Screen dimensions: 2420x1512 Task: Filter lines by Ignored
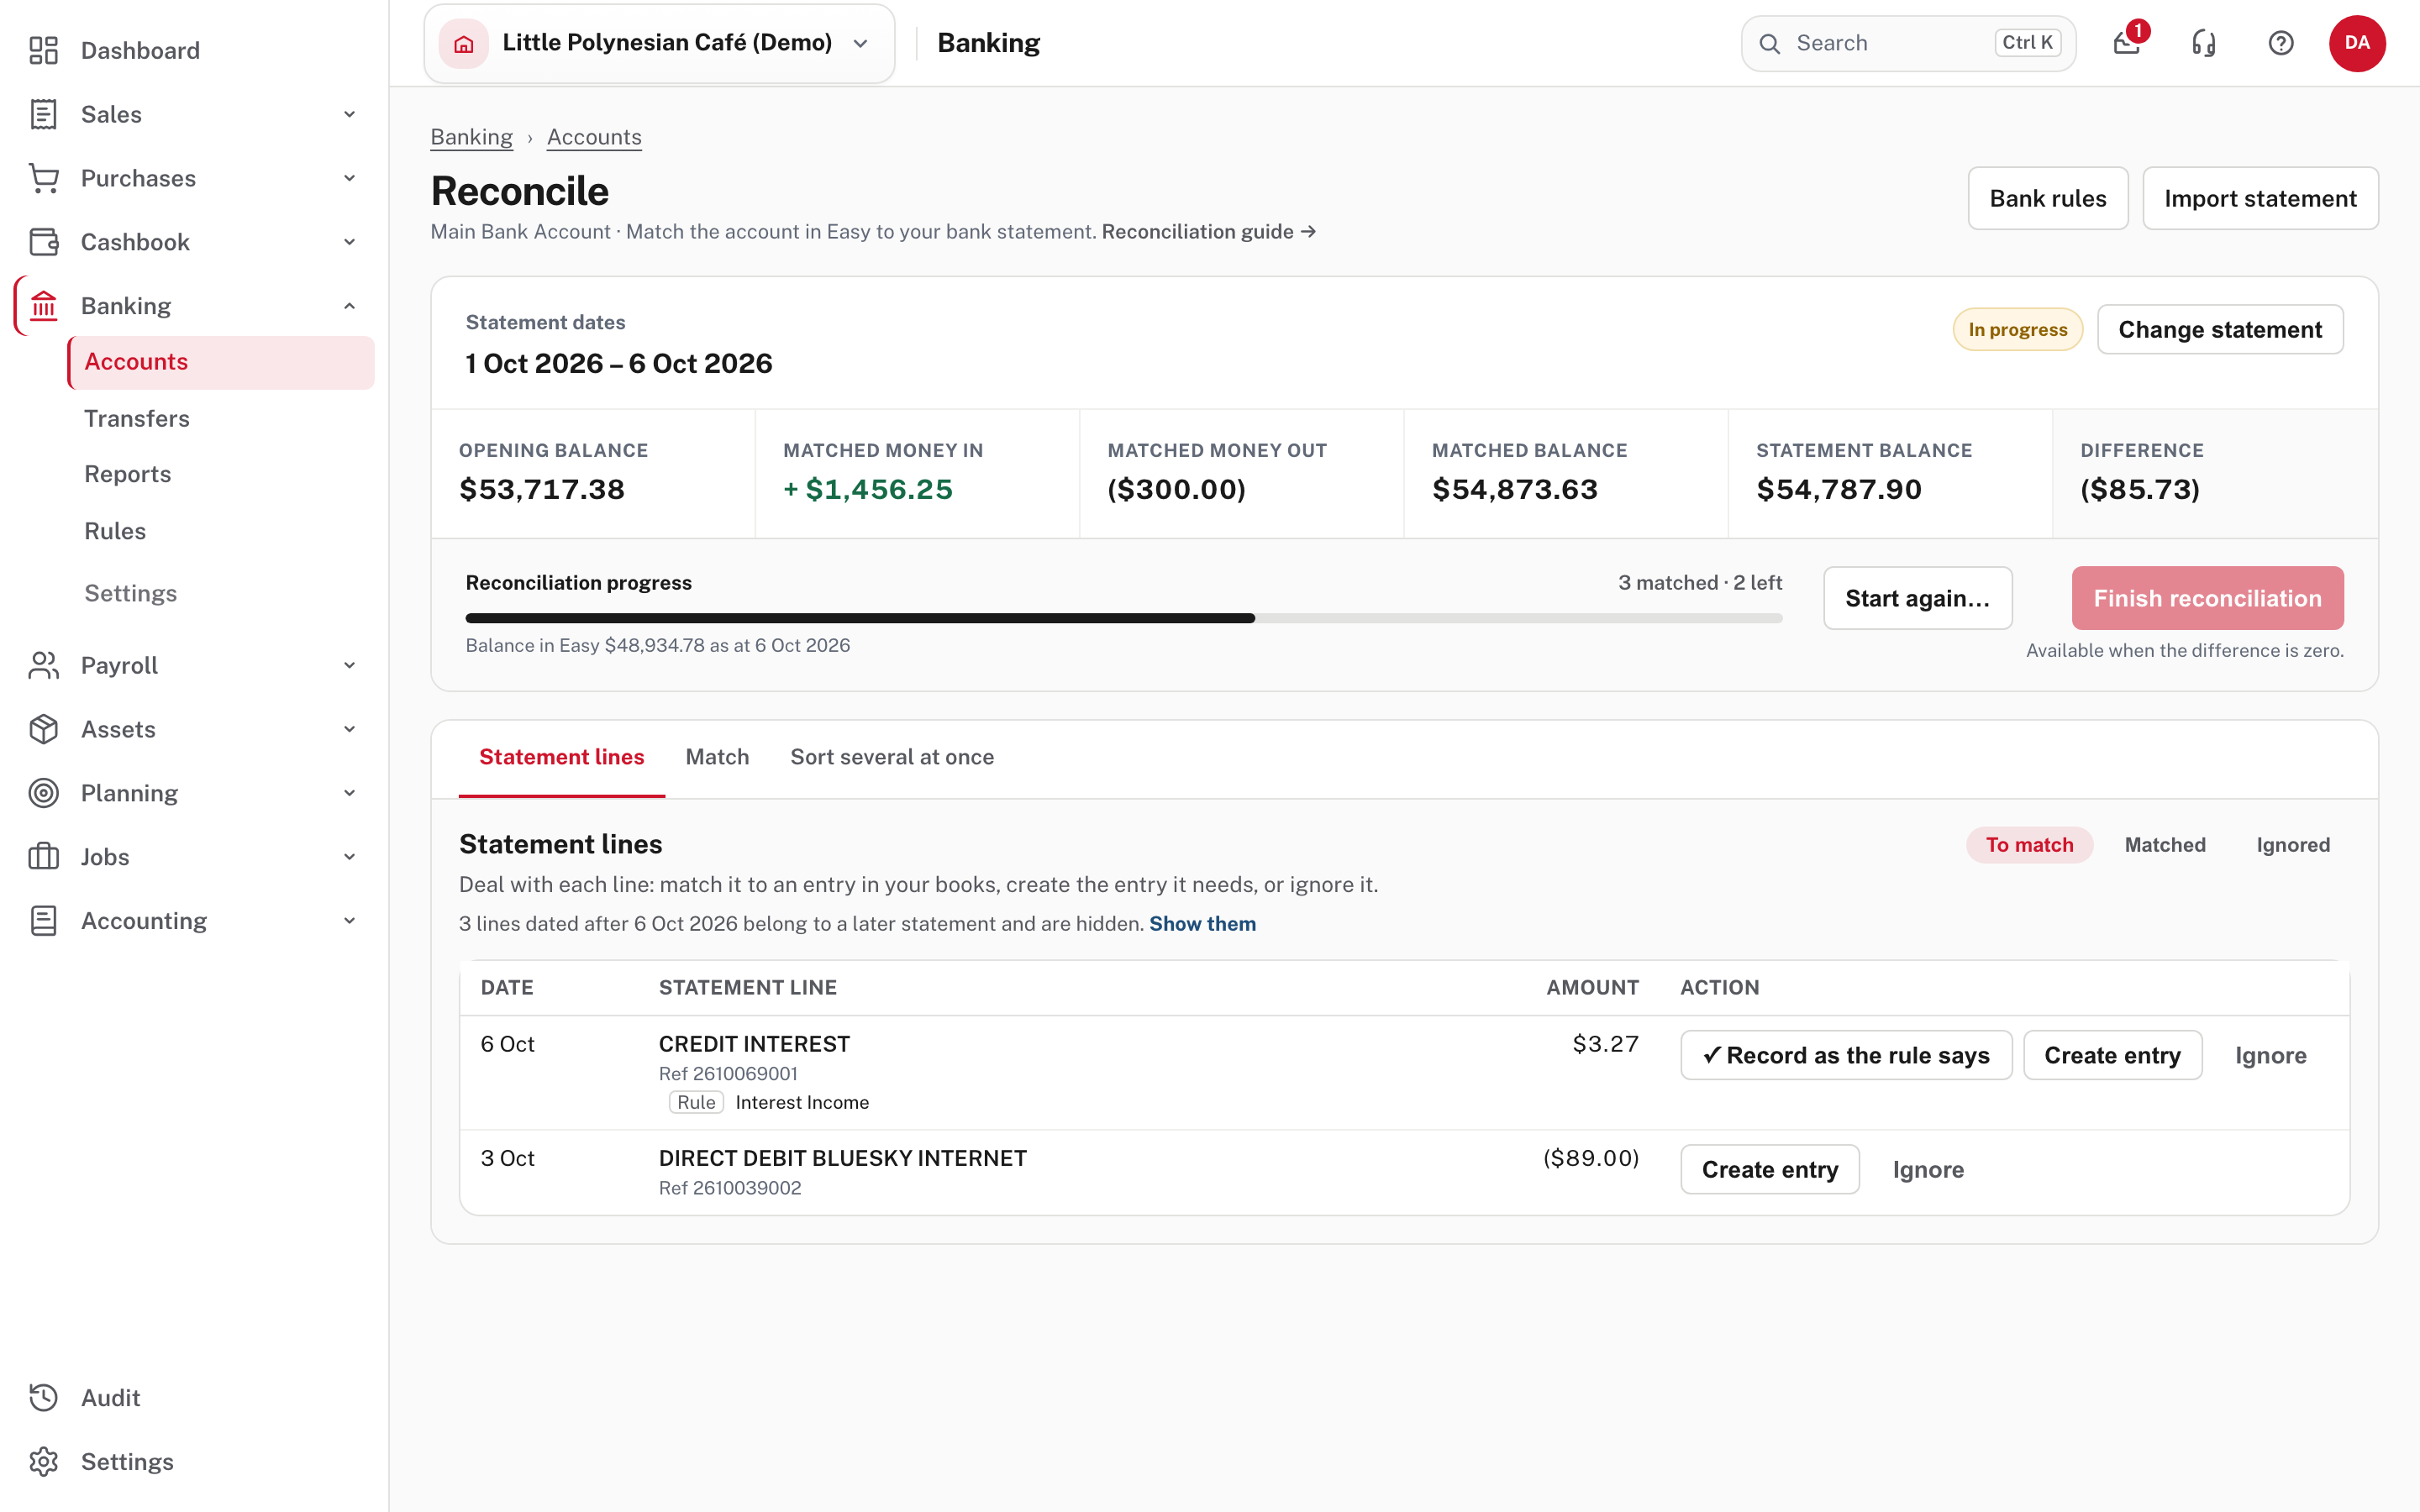pyautogui.click(x=2293, y=845)
